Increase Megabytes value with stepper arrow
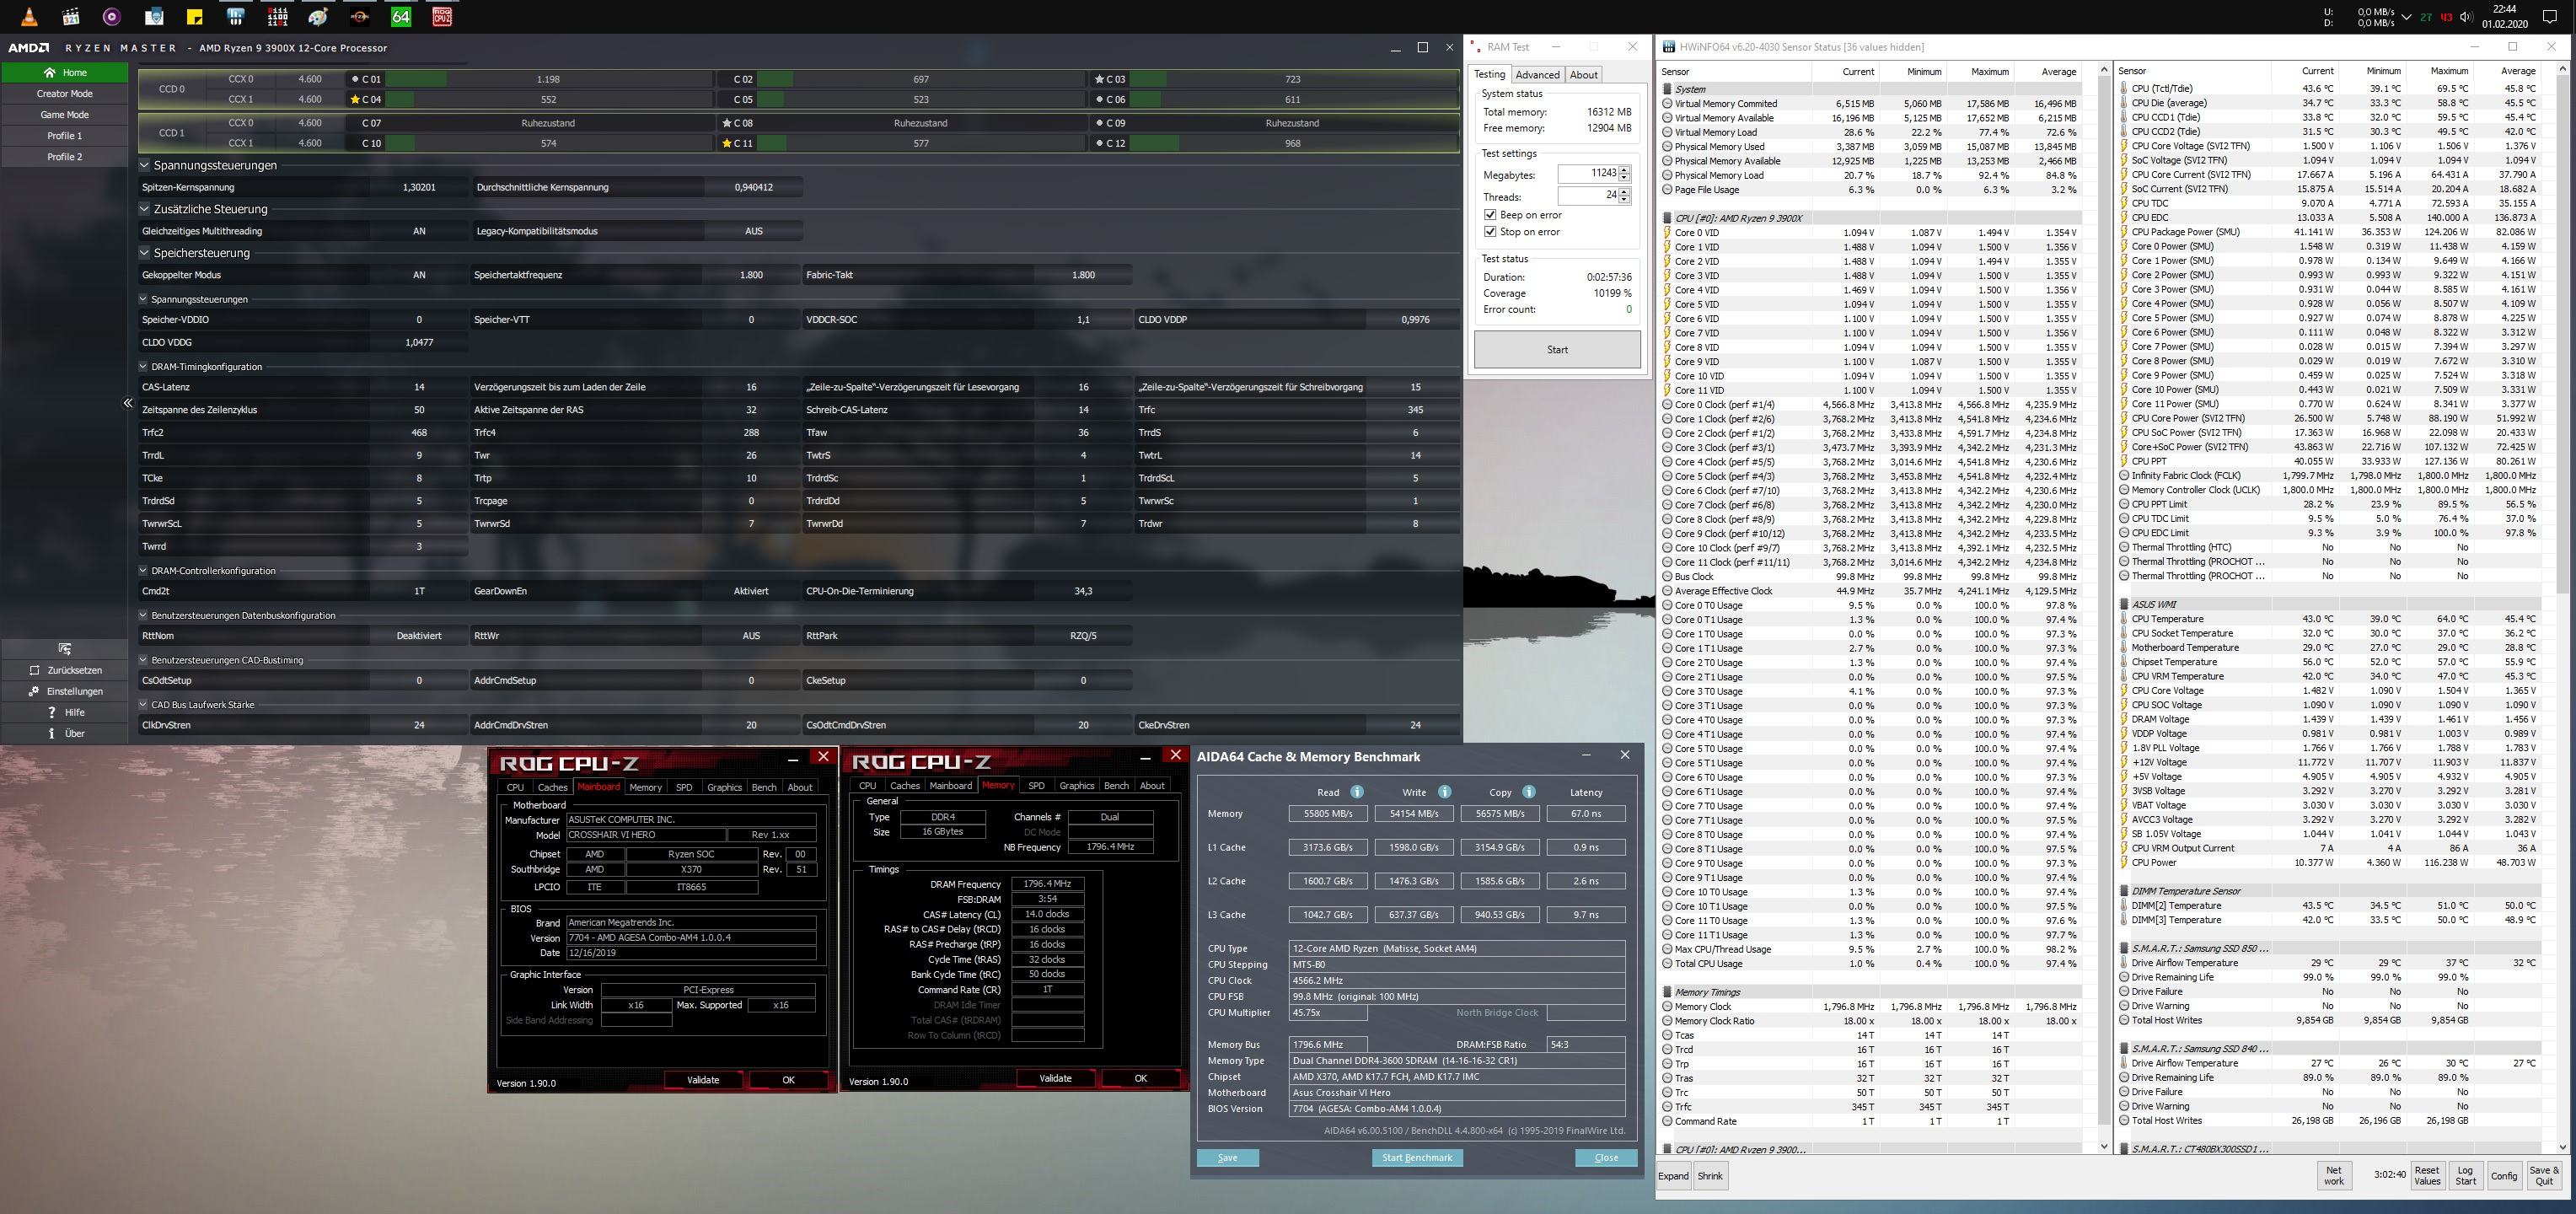 (x=1624, y=169)
